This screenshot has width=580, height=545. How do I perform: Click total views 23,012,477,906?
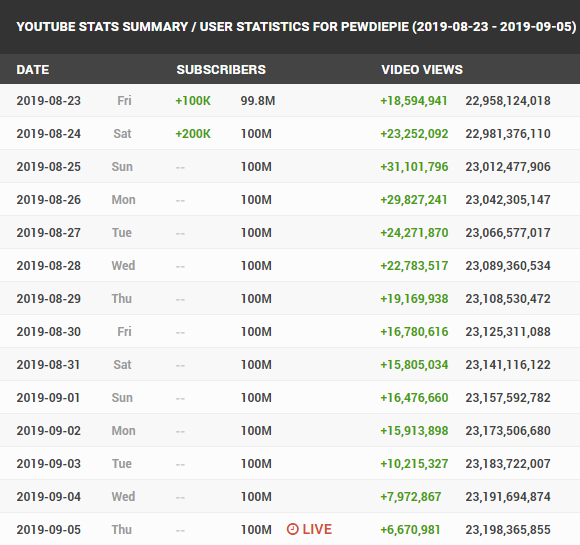[x=508, y=166]
